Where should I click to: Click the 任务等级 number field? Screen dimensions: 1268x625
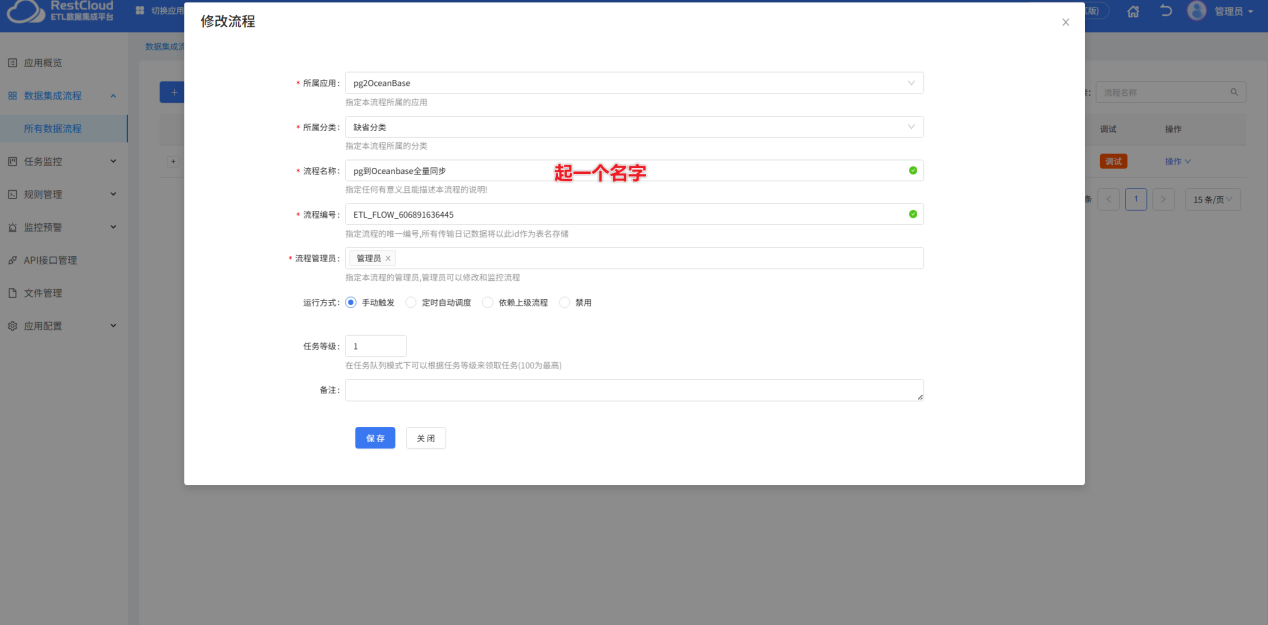376,346
